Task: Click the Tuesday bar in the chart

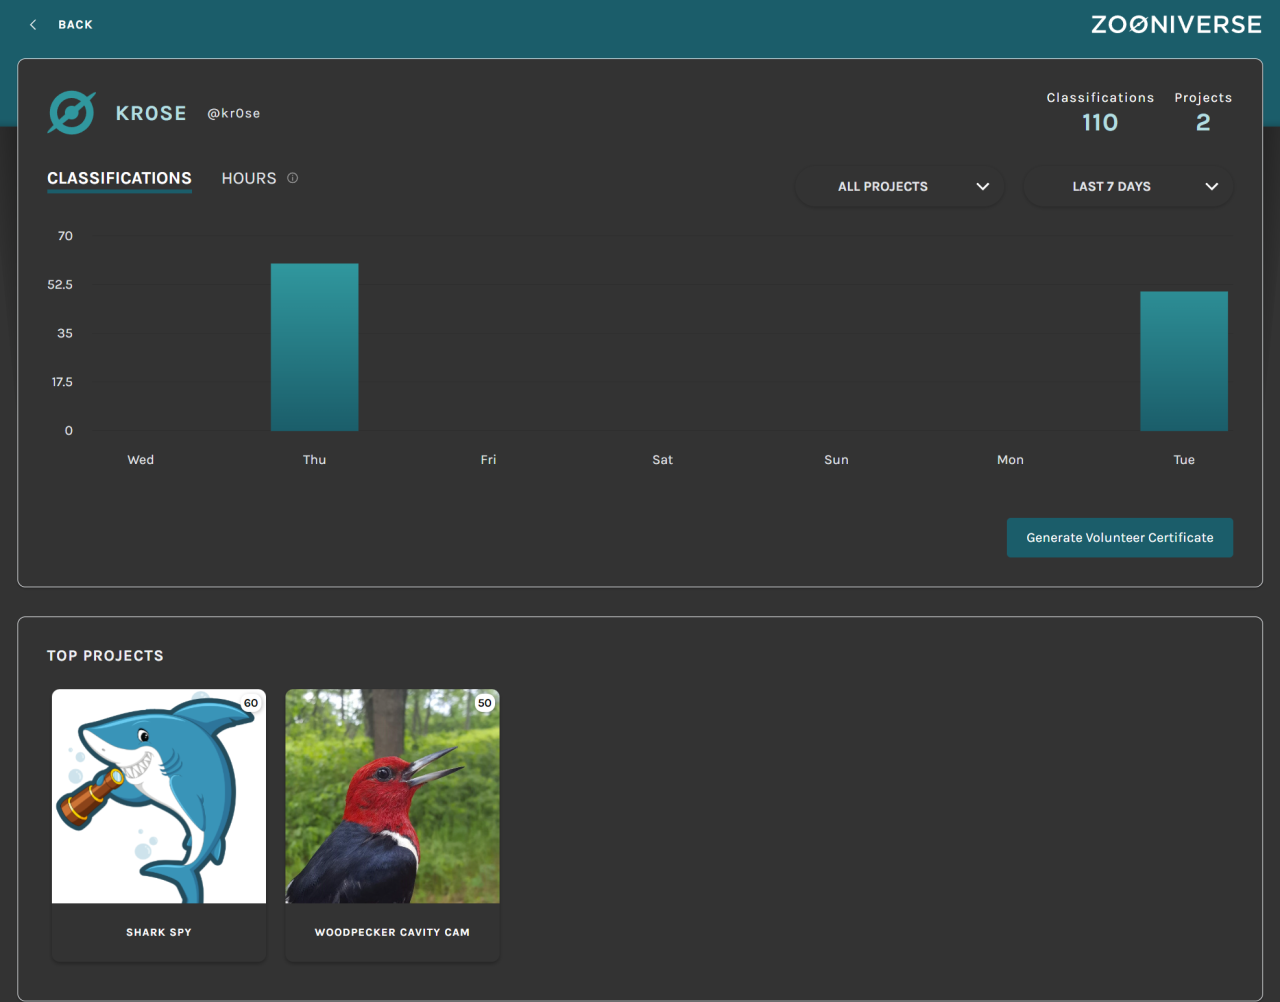Action: (1184, 361)
